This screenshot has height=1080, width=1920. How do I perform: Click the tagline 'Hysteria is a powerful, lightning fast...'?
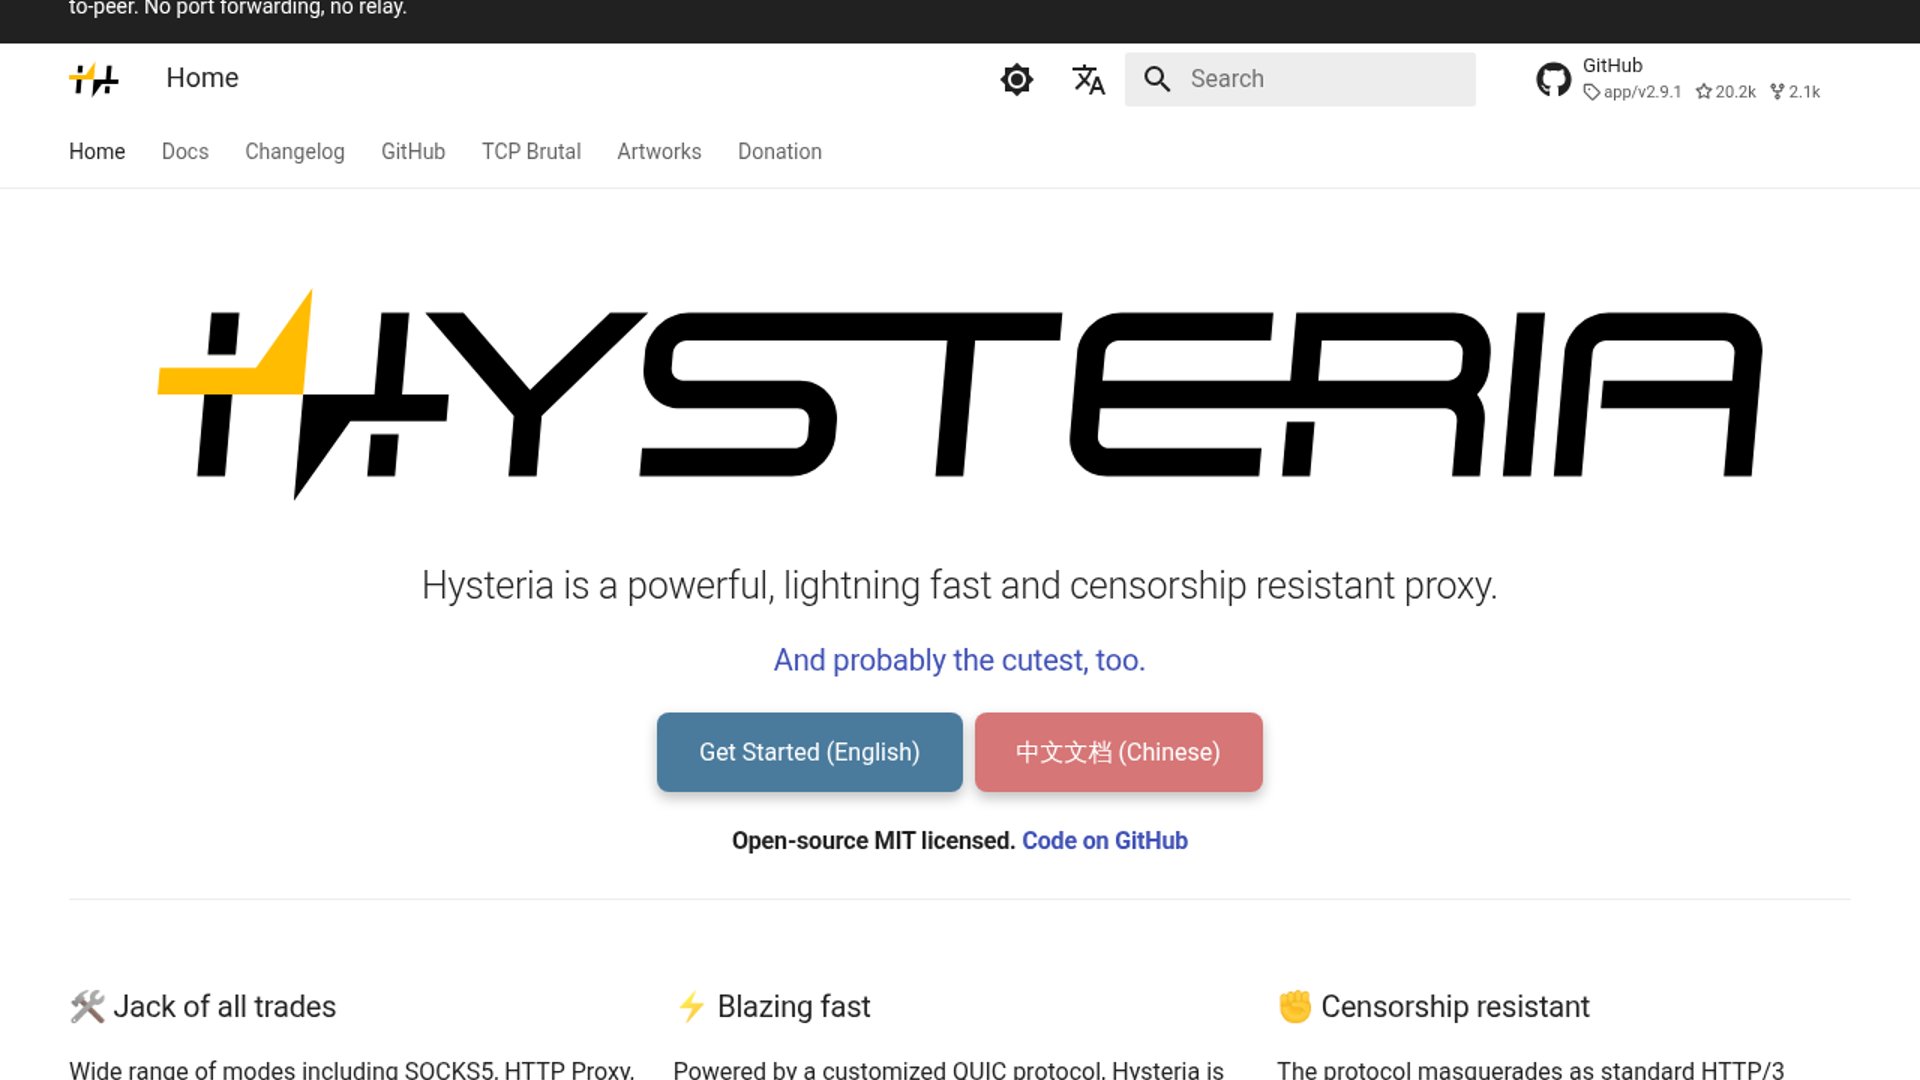point(959,585)
